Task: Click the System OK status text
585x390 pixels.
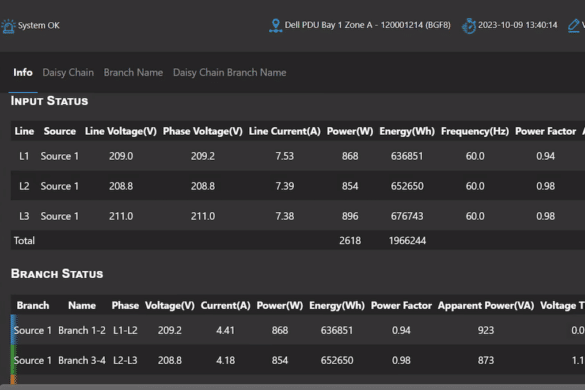Action: click(39, 25)
